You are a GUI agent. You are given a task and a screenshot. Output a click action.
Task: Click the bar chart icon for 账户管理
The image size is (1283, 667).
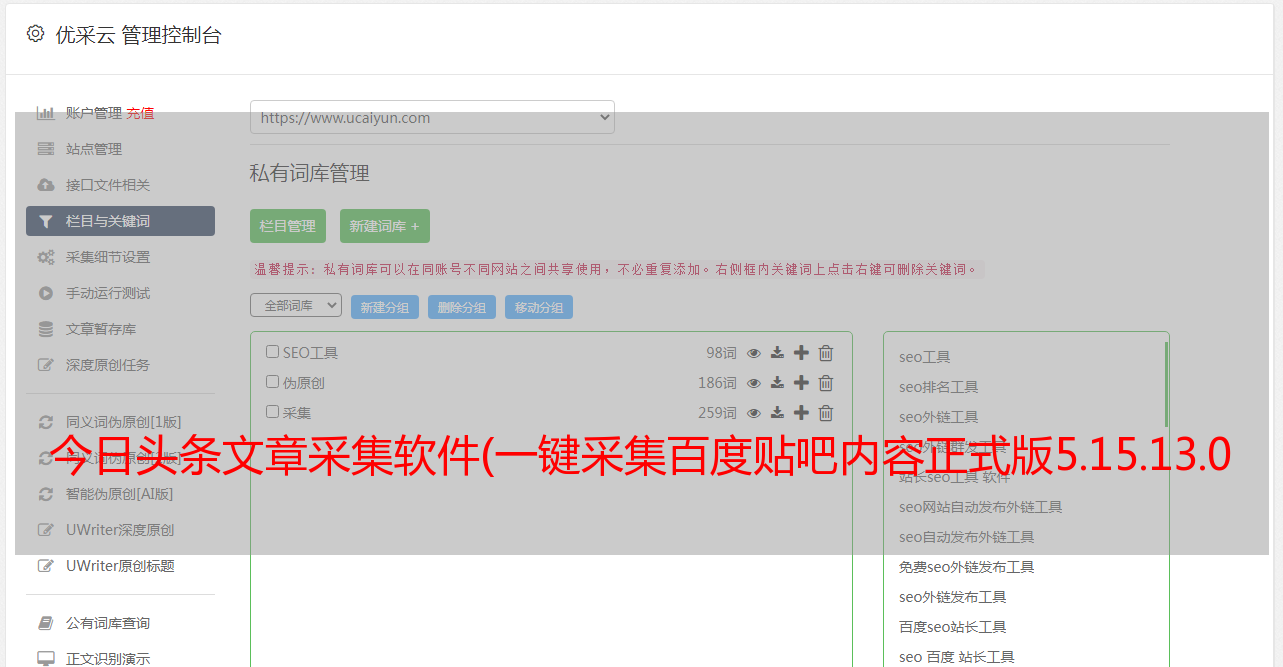(46, 113)
